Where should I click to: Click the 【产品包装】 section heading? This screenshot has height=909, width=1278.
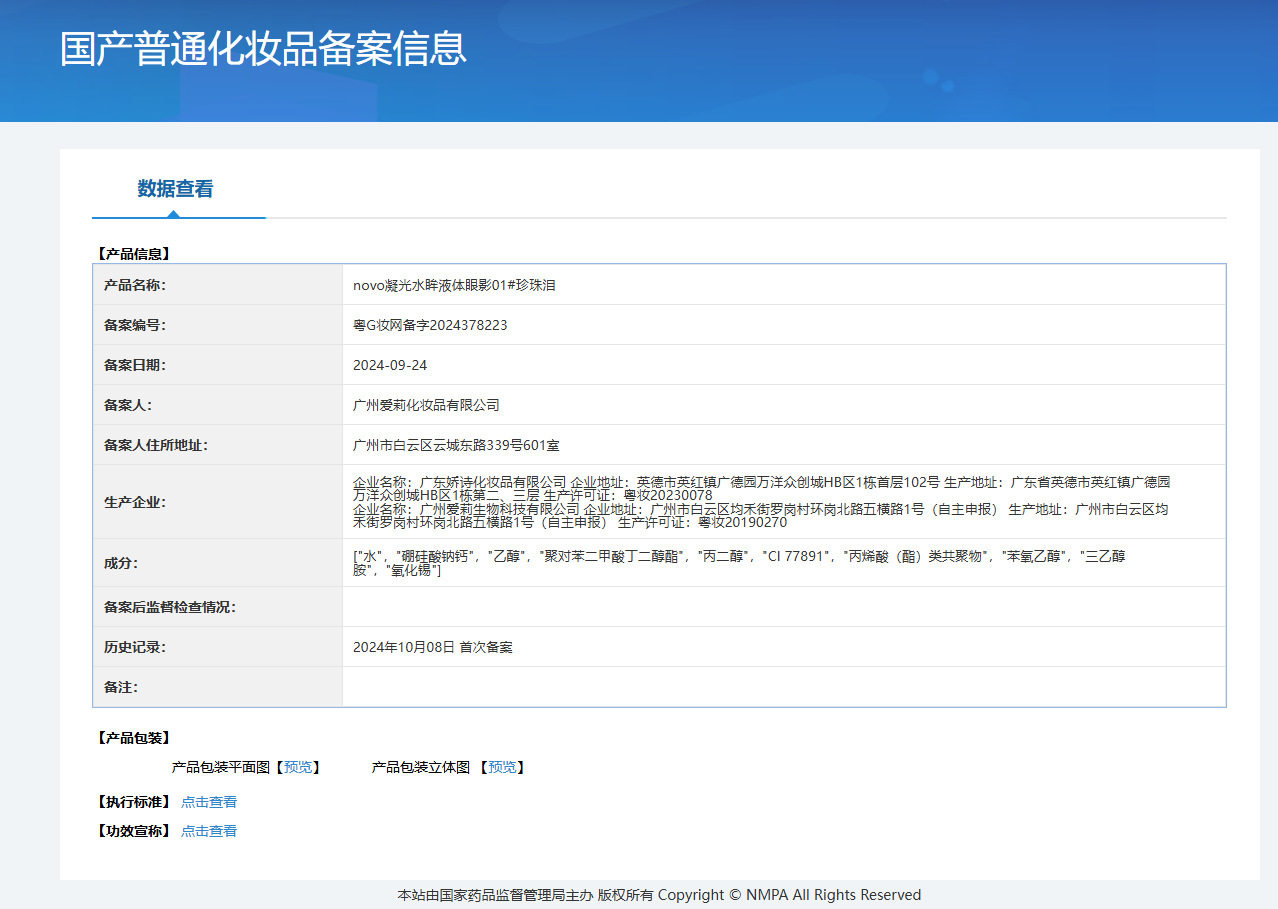pos(133,738)
